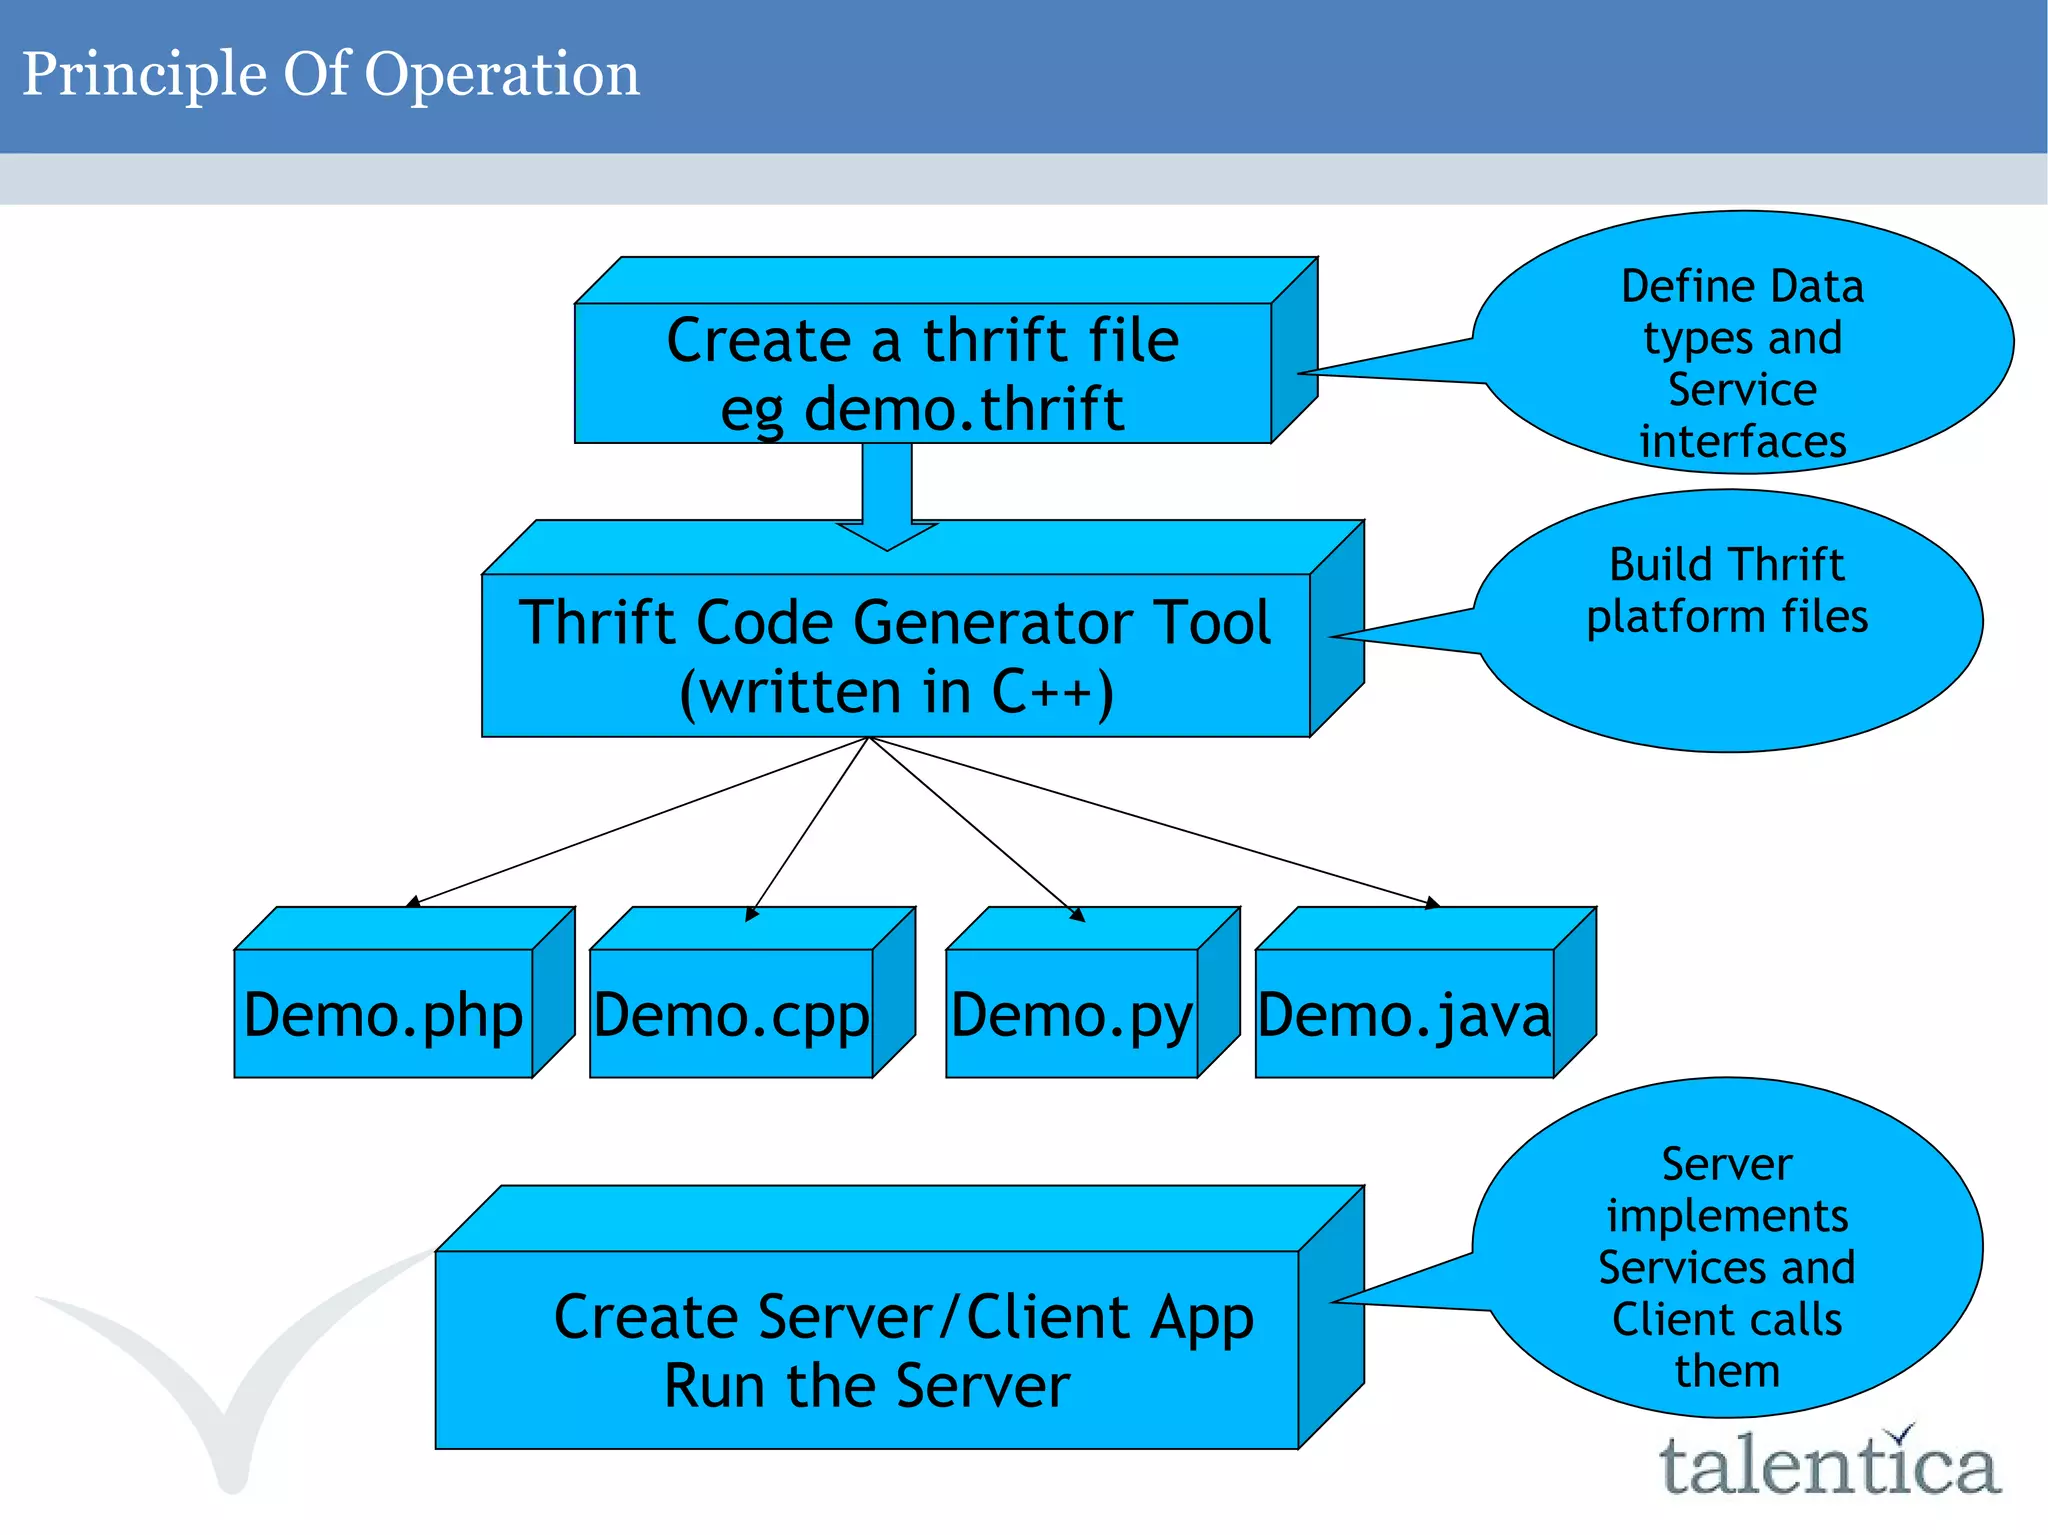Click the arrowhead pointing to Demo.cpp
Viewport: 2048px width, 1535px height.
coord(752,913)
